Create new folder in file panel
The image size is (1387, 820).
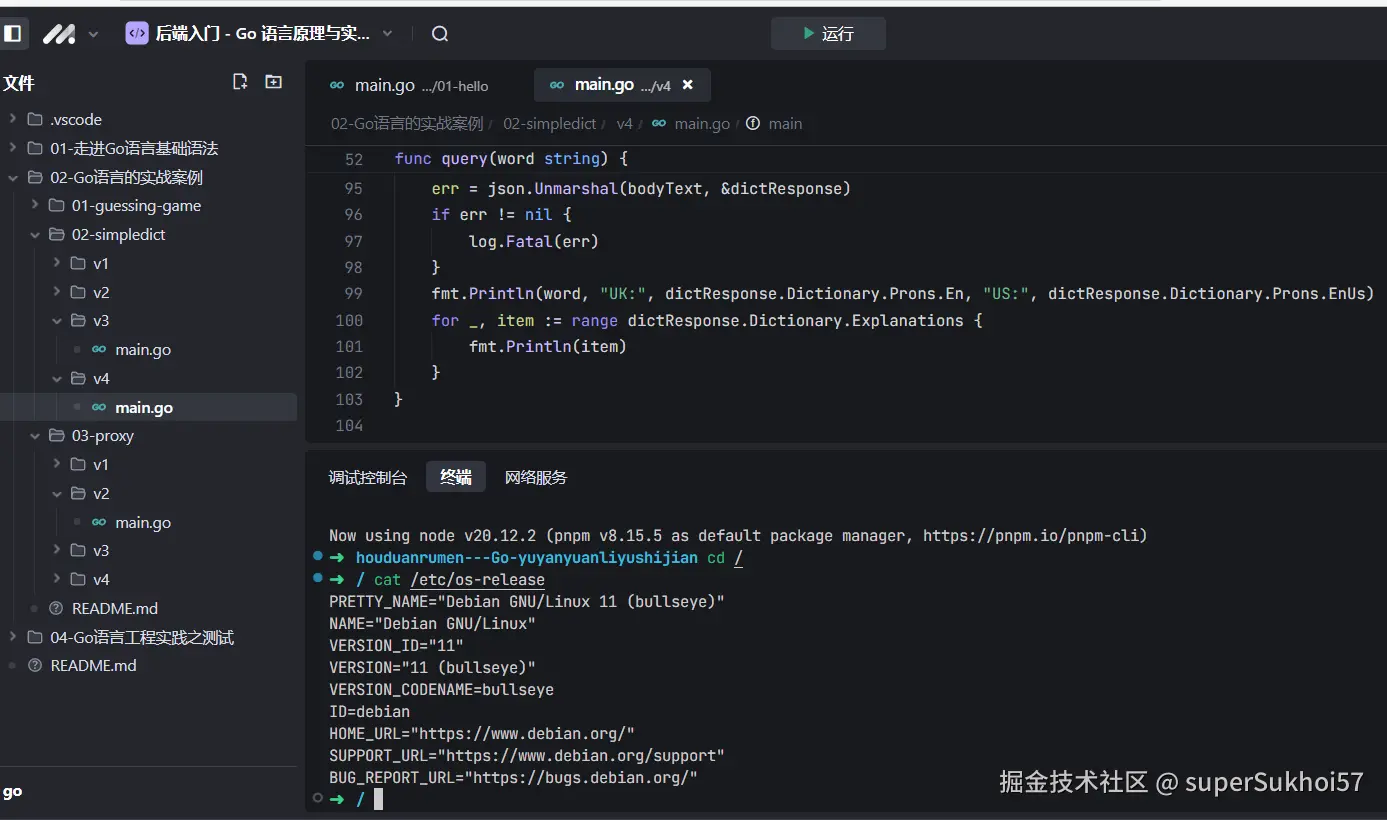coord(273,82)
